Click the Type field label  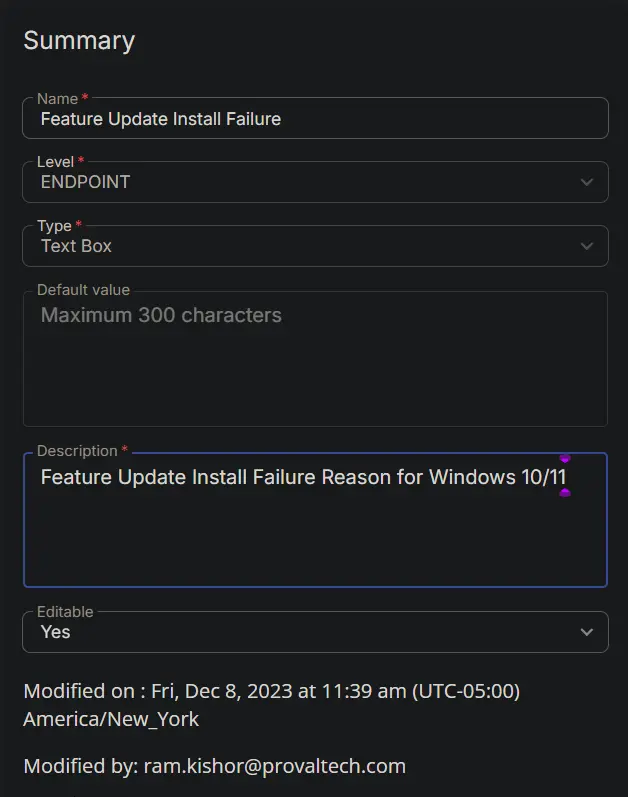click(54, 226)
